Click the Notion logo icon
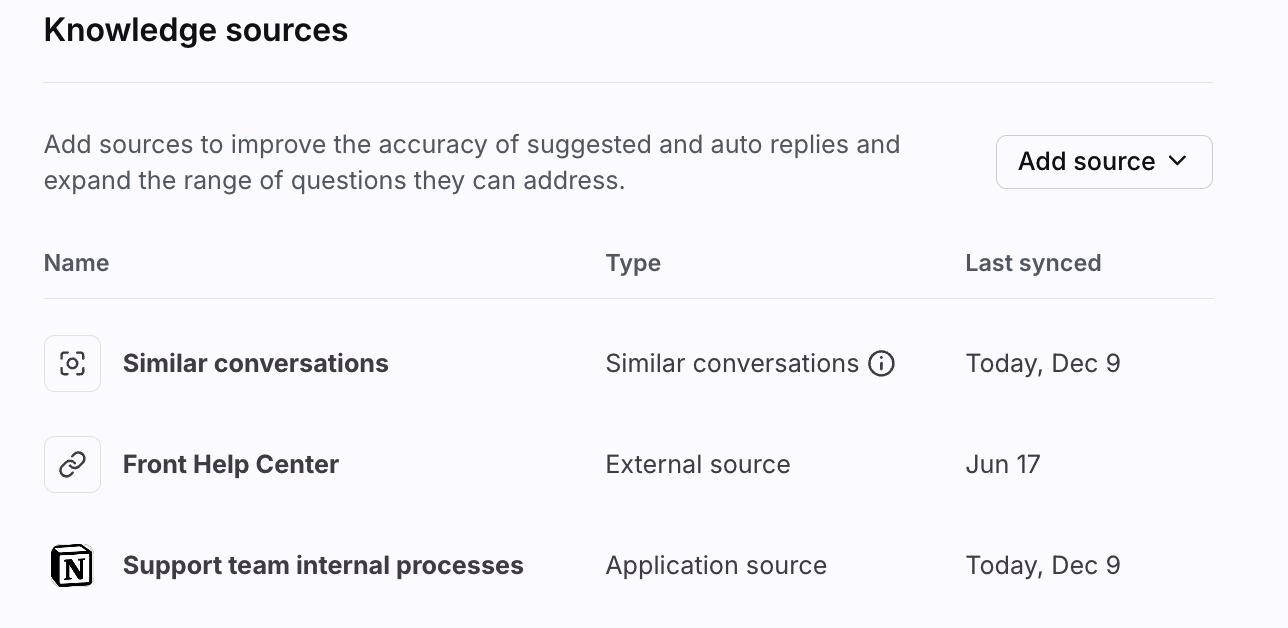Image resolution: width=1288 pixels, height=628 pixels. pos(72,566)
